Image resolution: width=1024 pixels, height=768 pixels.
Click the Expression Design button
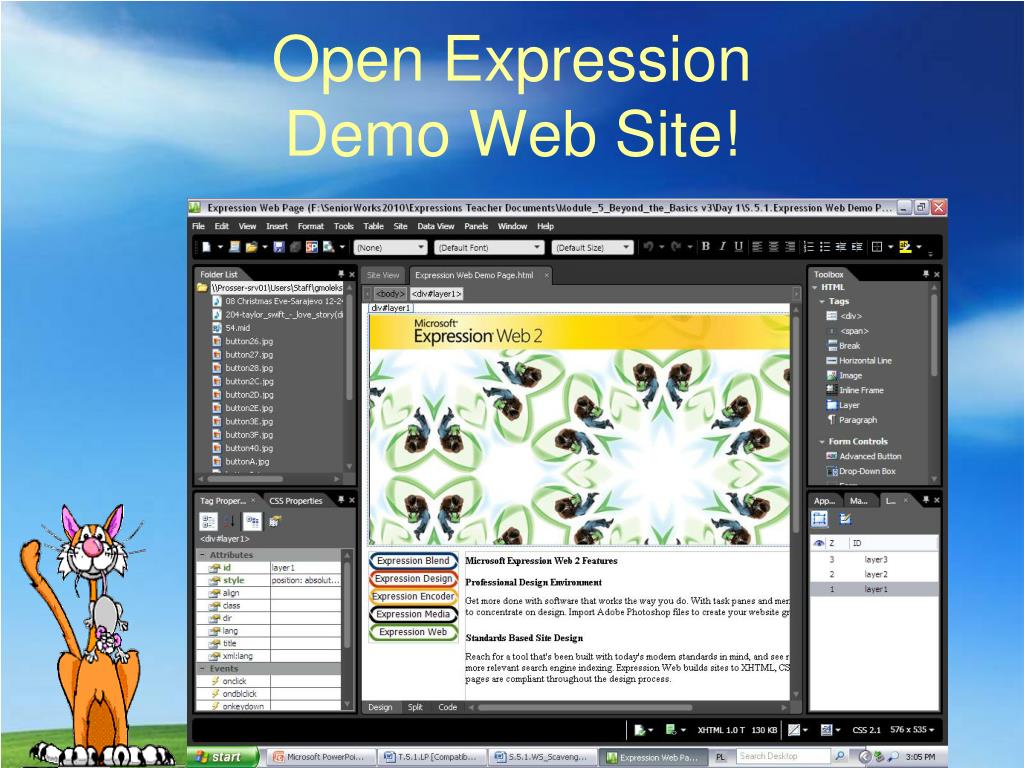pyautogui.click(x=413, y=579)
